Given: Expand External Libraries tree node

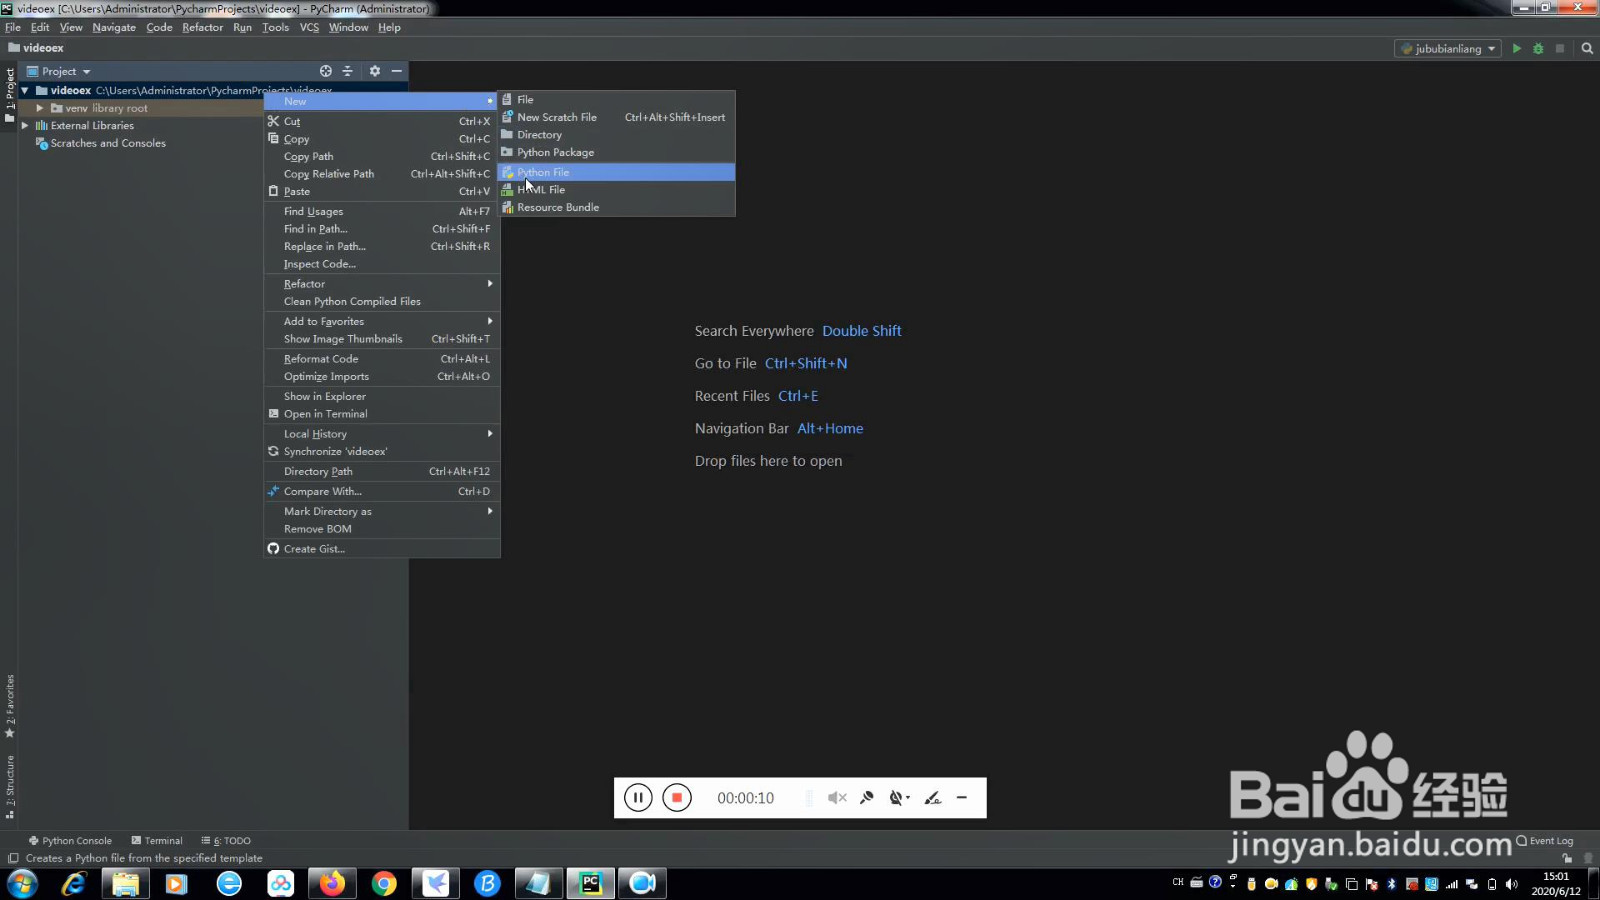Looking at the screenshot, I should click(25, 126).
